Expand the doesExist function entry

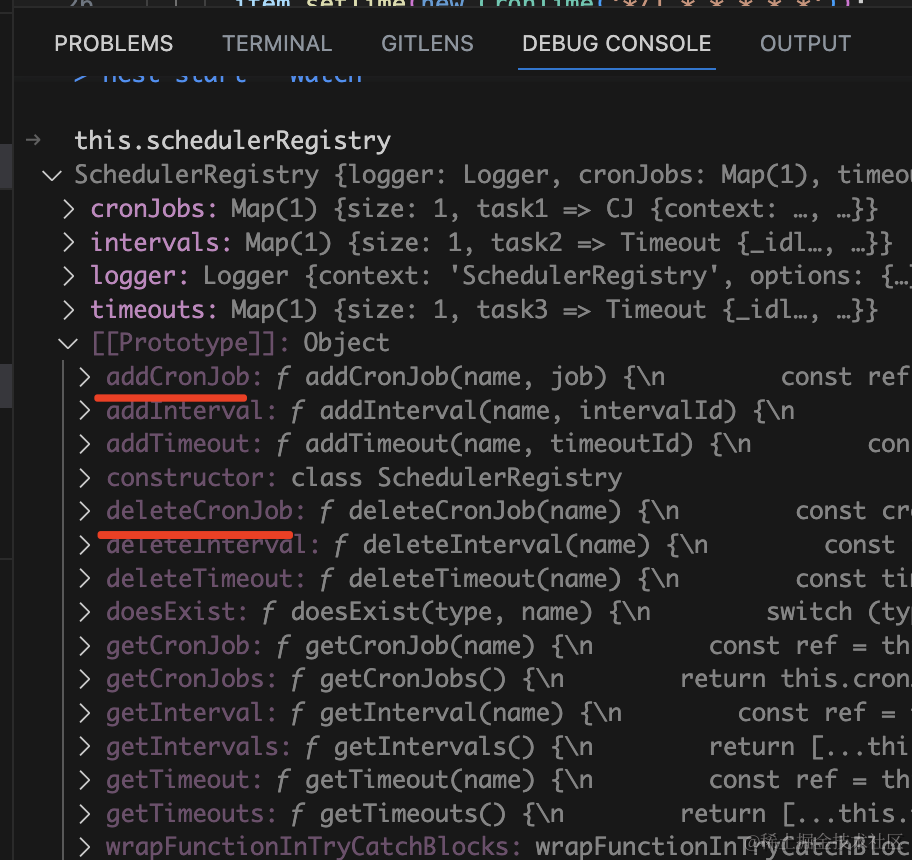click(x=86, y=612)
